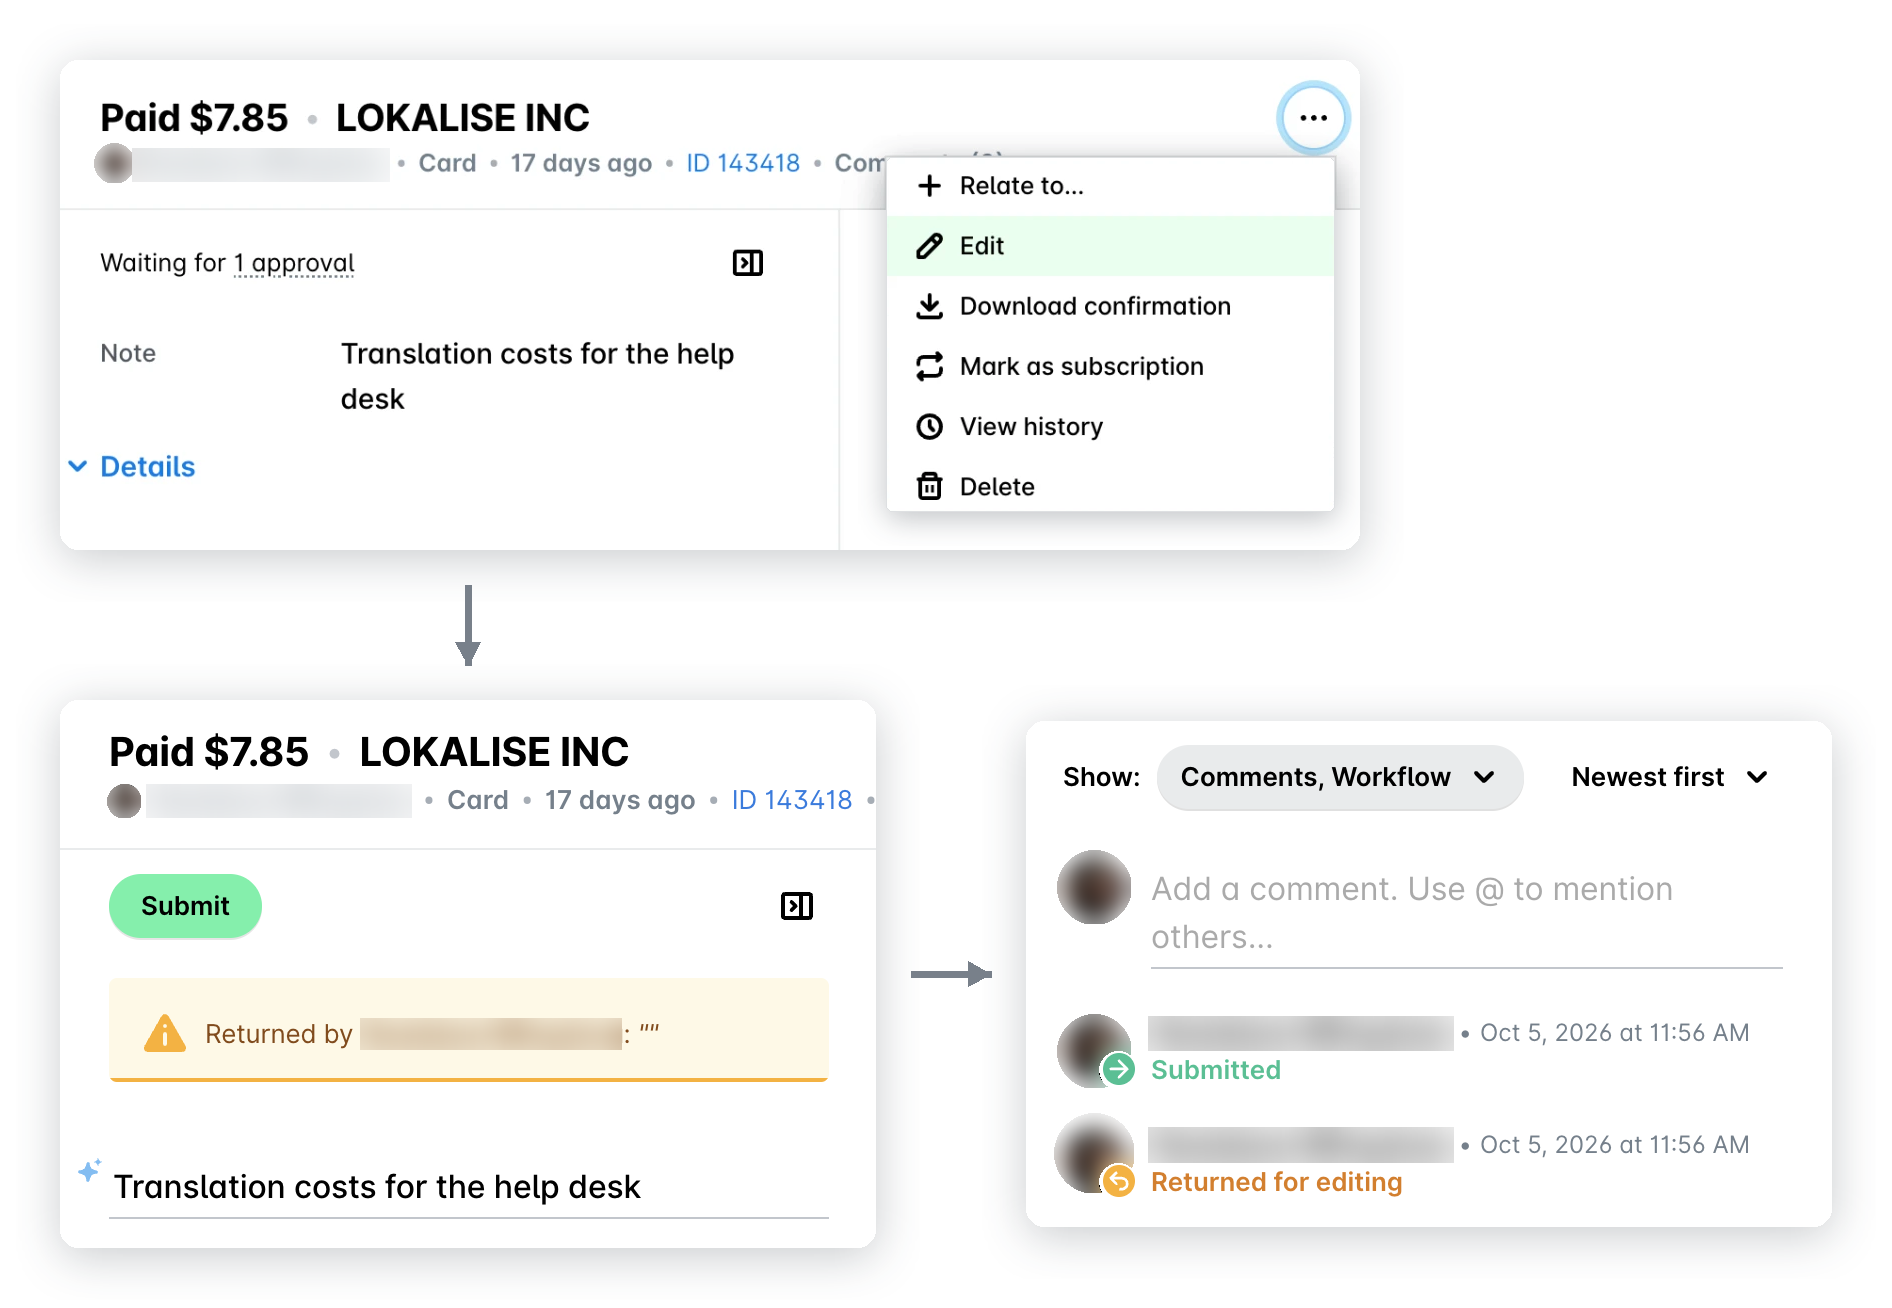Viewport: 1892px width, 1308px height.
Task: Open the three-dot more actions menu
Action: (x=1313, y=118)
